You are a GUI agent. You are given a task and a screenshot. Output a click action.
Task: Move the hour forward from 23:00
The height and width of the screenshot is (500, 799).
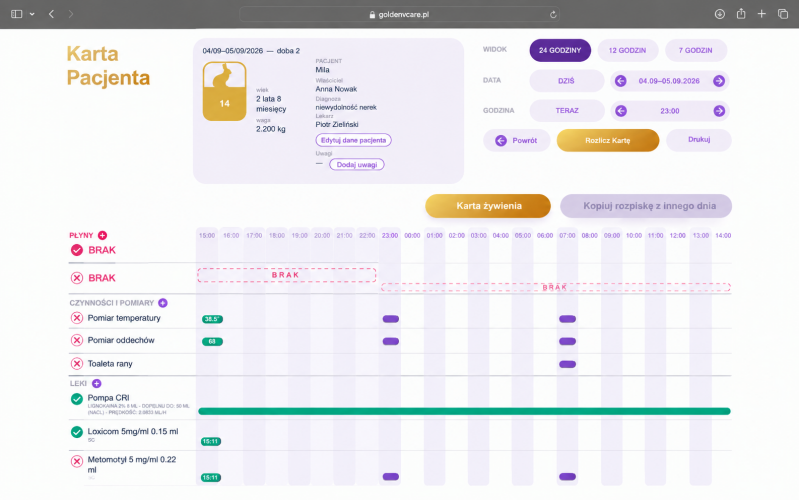coord(719,111)
